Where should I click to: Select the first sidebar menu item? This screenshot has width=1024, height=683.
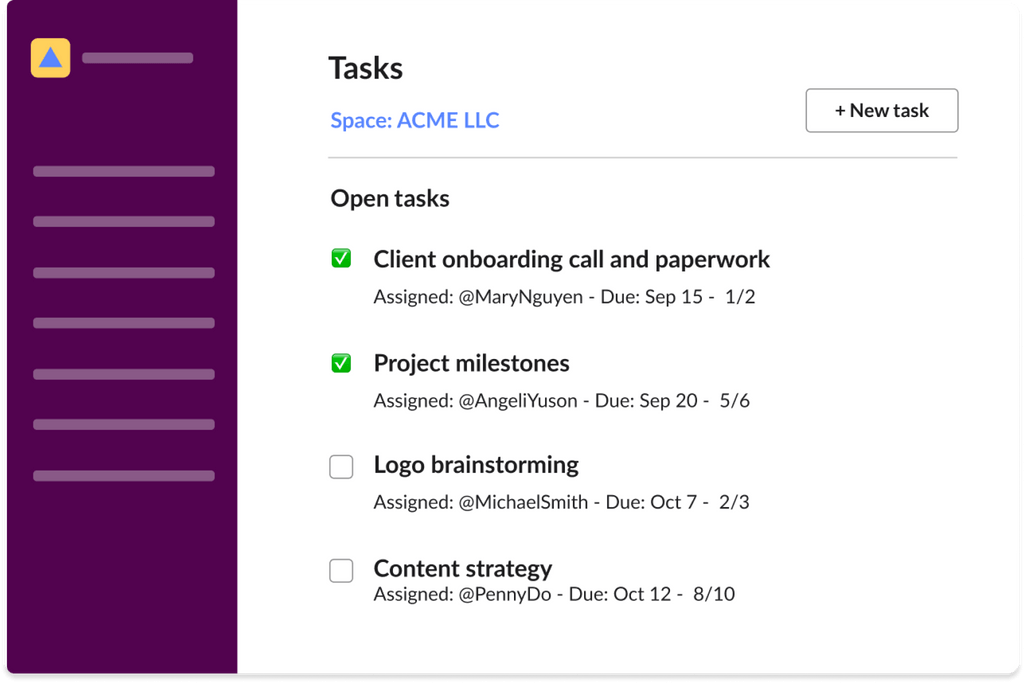point(124,171)
